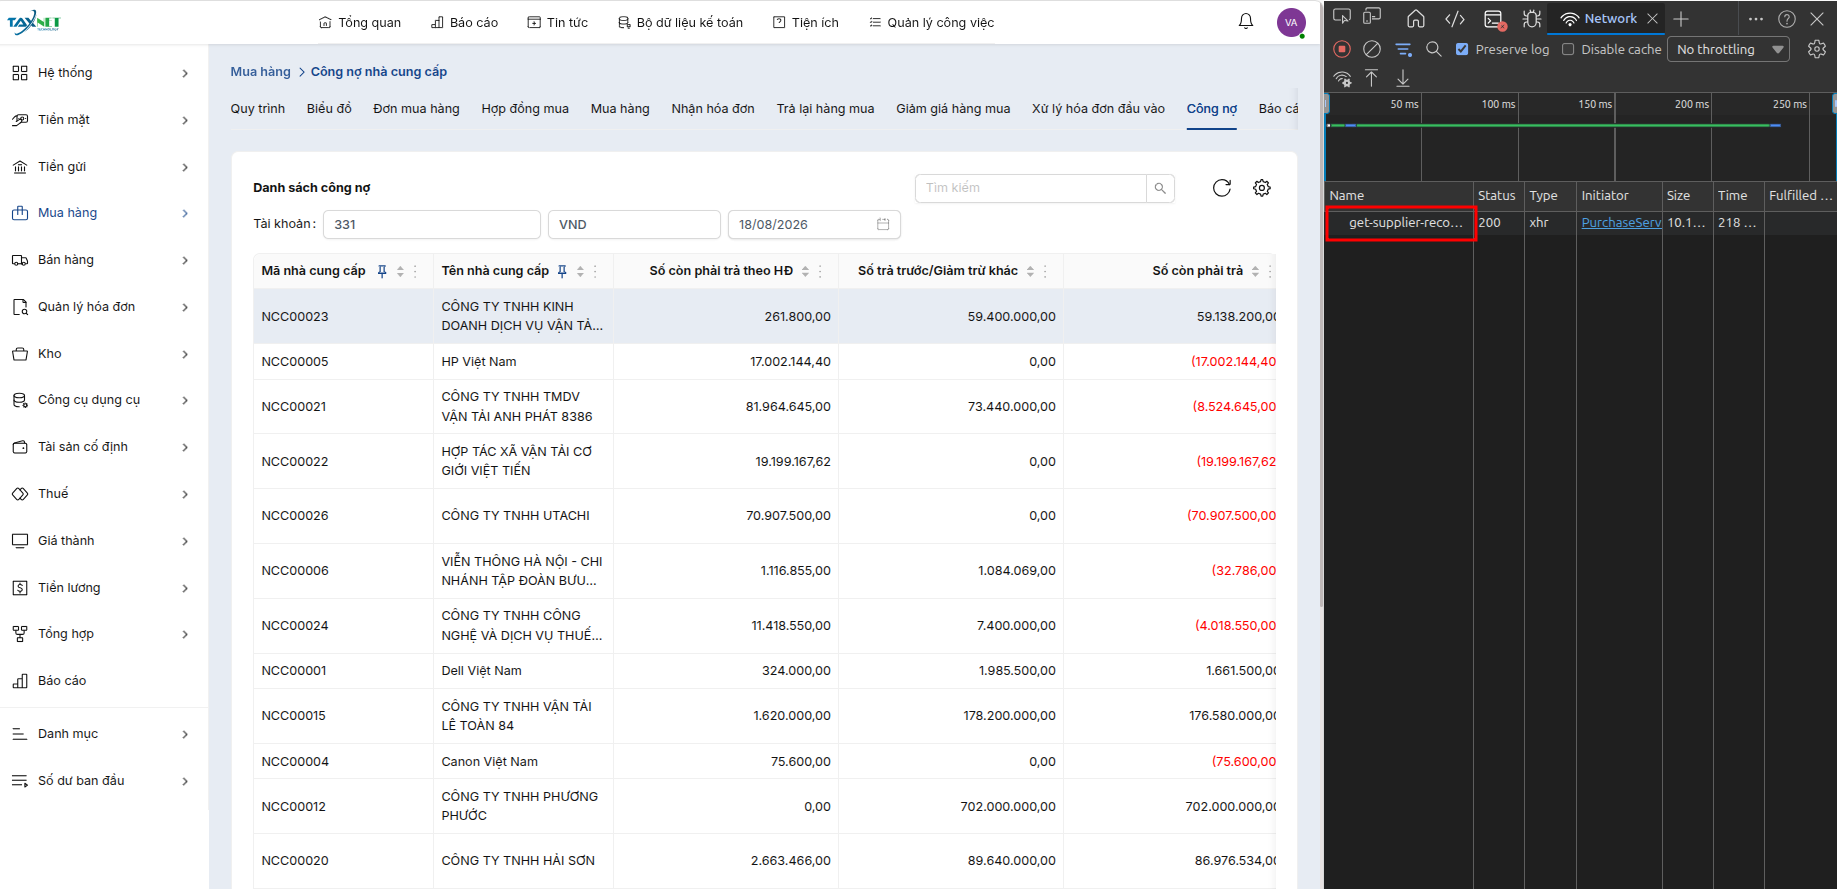Refresh the debt list
Viewport: 1837px width, 889px height.
[x=1221, y=188]
